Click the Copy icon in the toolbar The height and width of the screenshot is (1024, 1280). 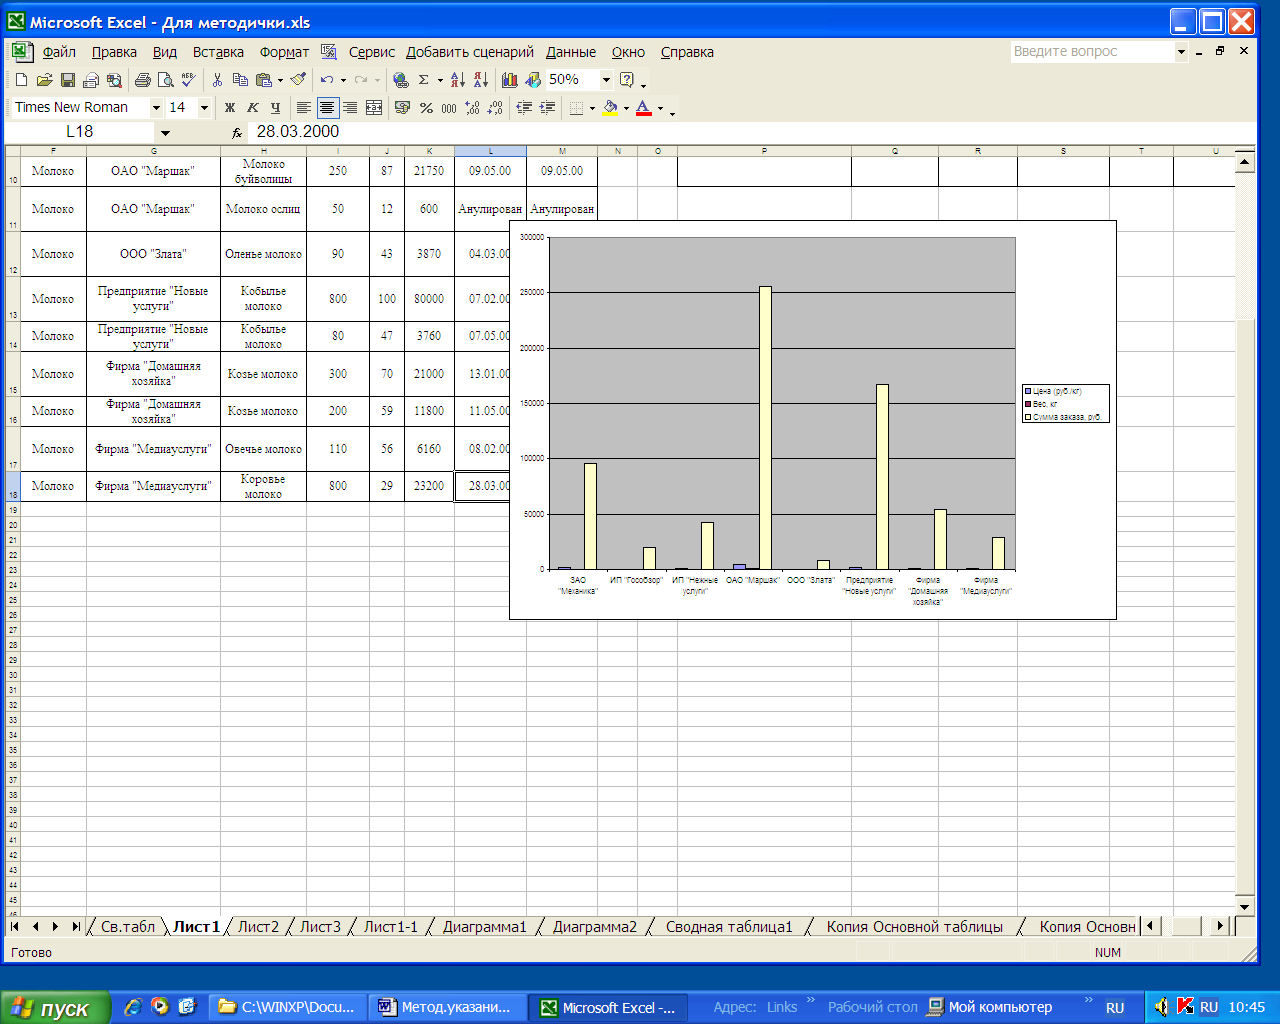coord(240,80)
